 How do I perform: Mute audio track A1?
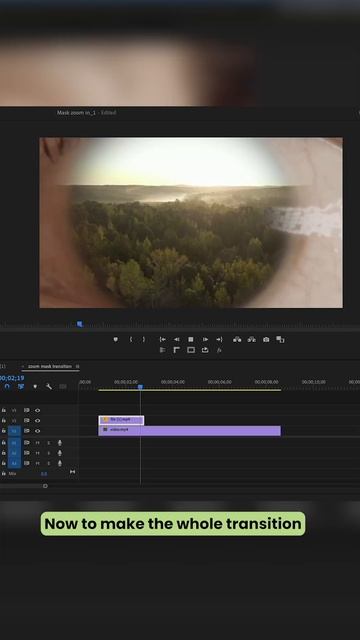pyautogui.click(x=38, y=443)
